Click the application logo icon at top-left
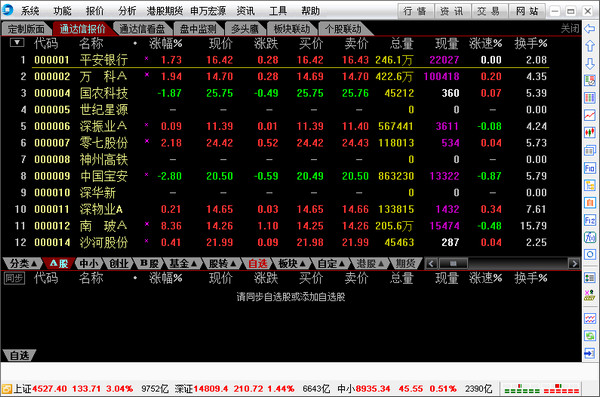 coord(7,10)
